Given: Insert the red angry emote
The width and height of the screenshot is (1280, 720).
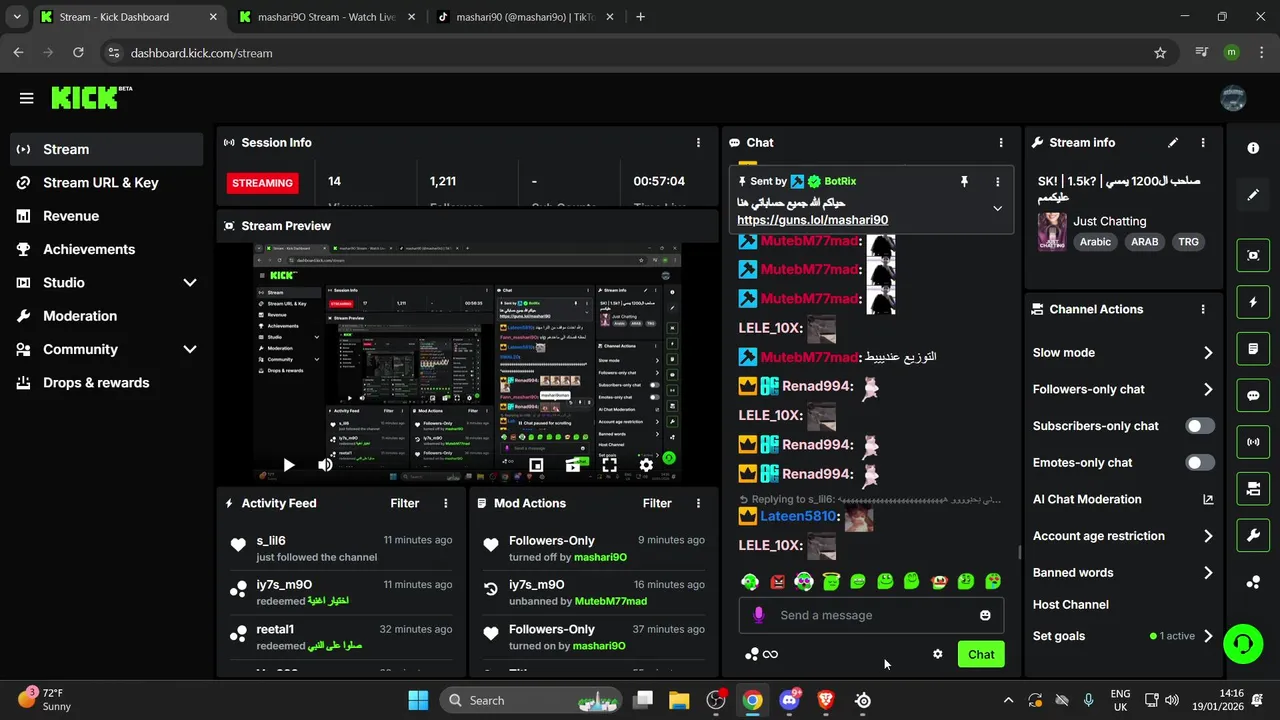Looking at the screenshot, I should 778,581.
